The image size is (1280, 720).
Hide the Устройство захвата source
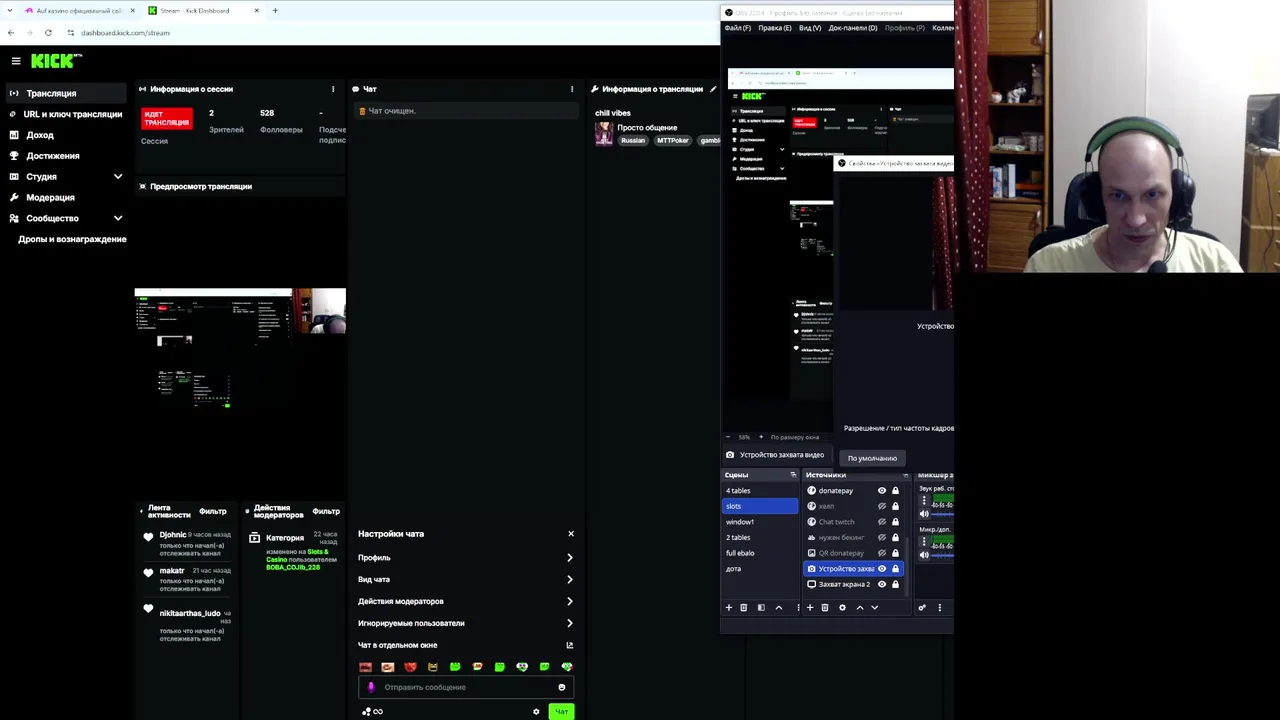coord(882,569)
